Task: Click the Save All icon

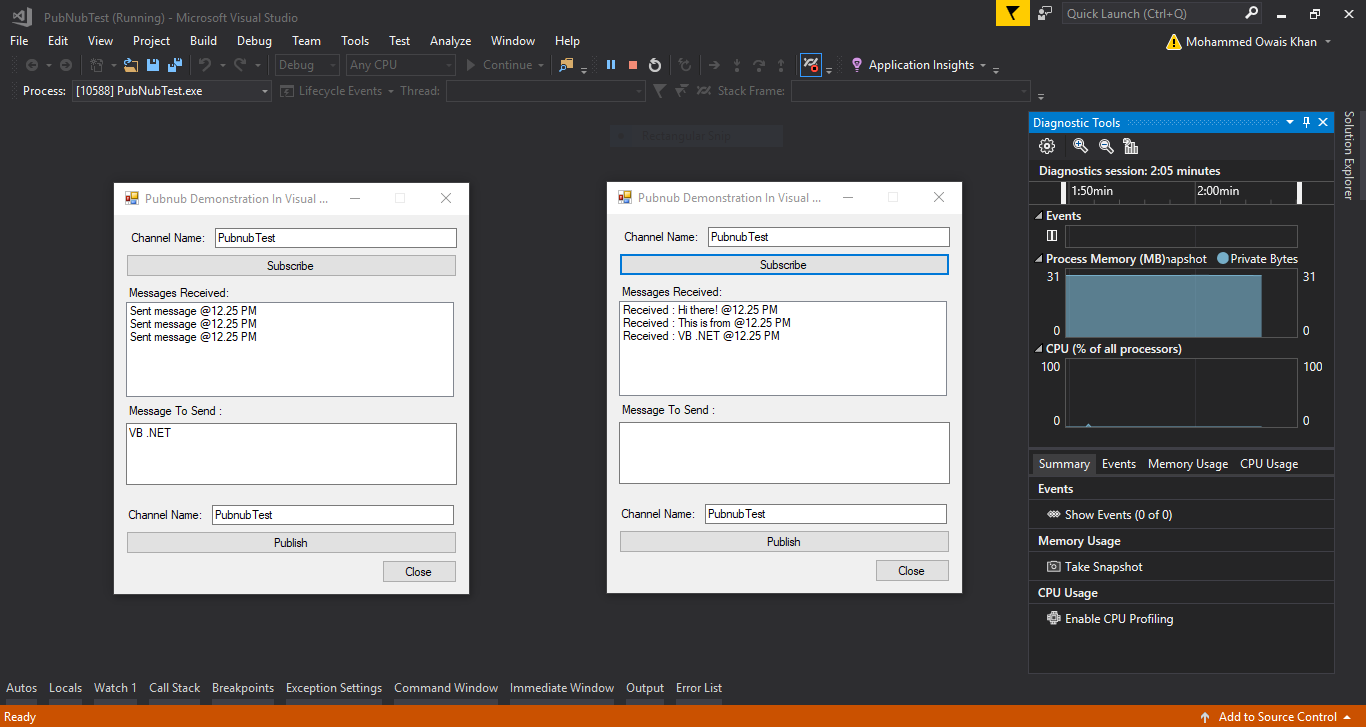Action: tap(174, 65)
